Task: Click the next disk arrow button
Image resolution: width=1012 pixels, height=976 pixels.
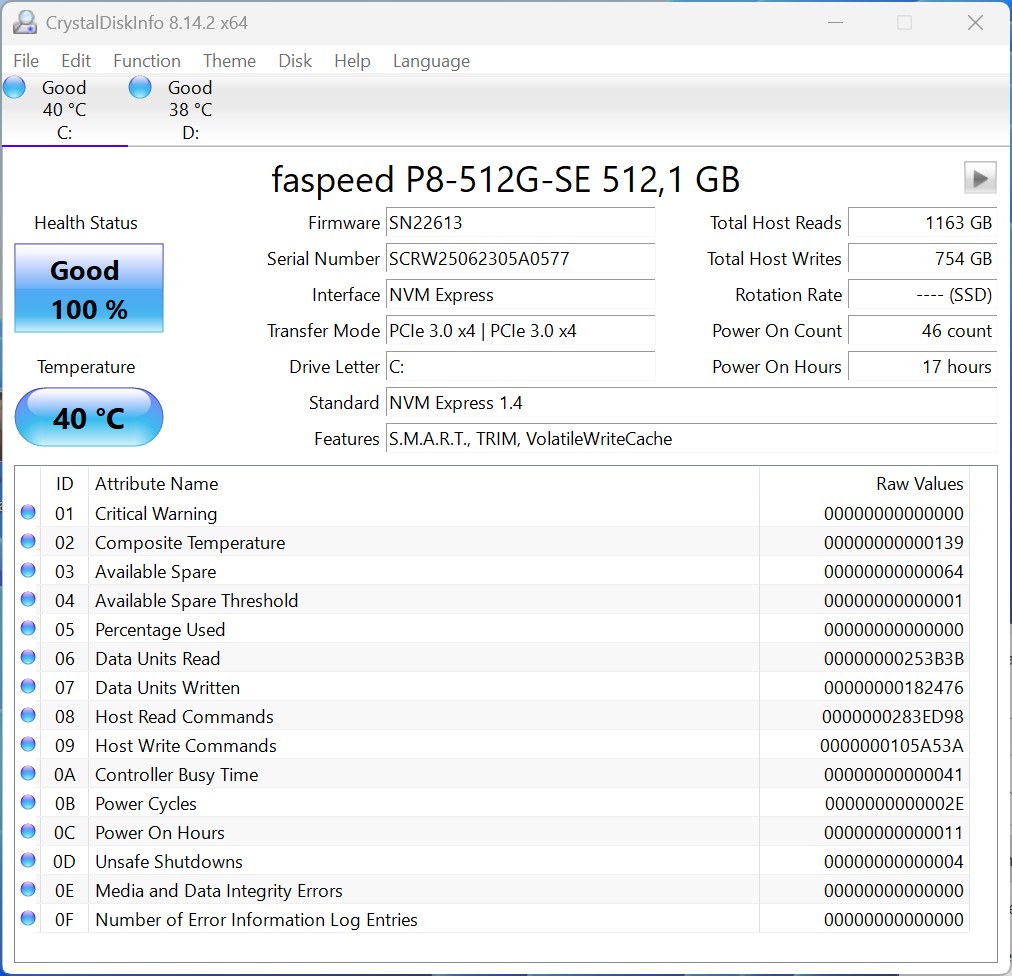Action: (x=980, y=178)
